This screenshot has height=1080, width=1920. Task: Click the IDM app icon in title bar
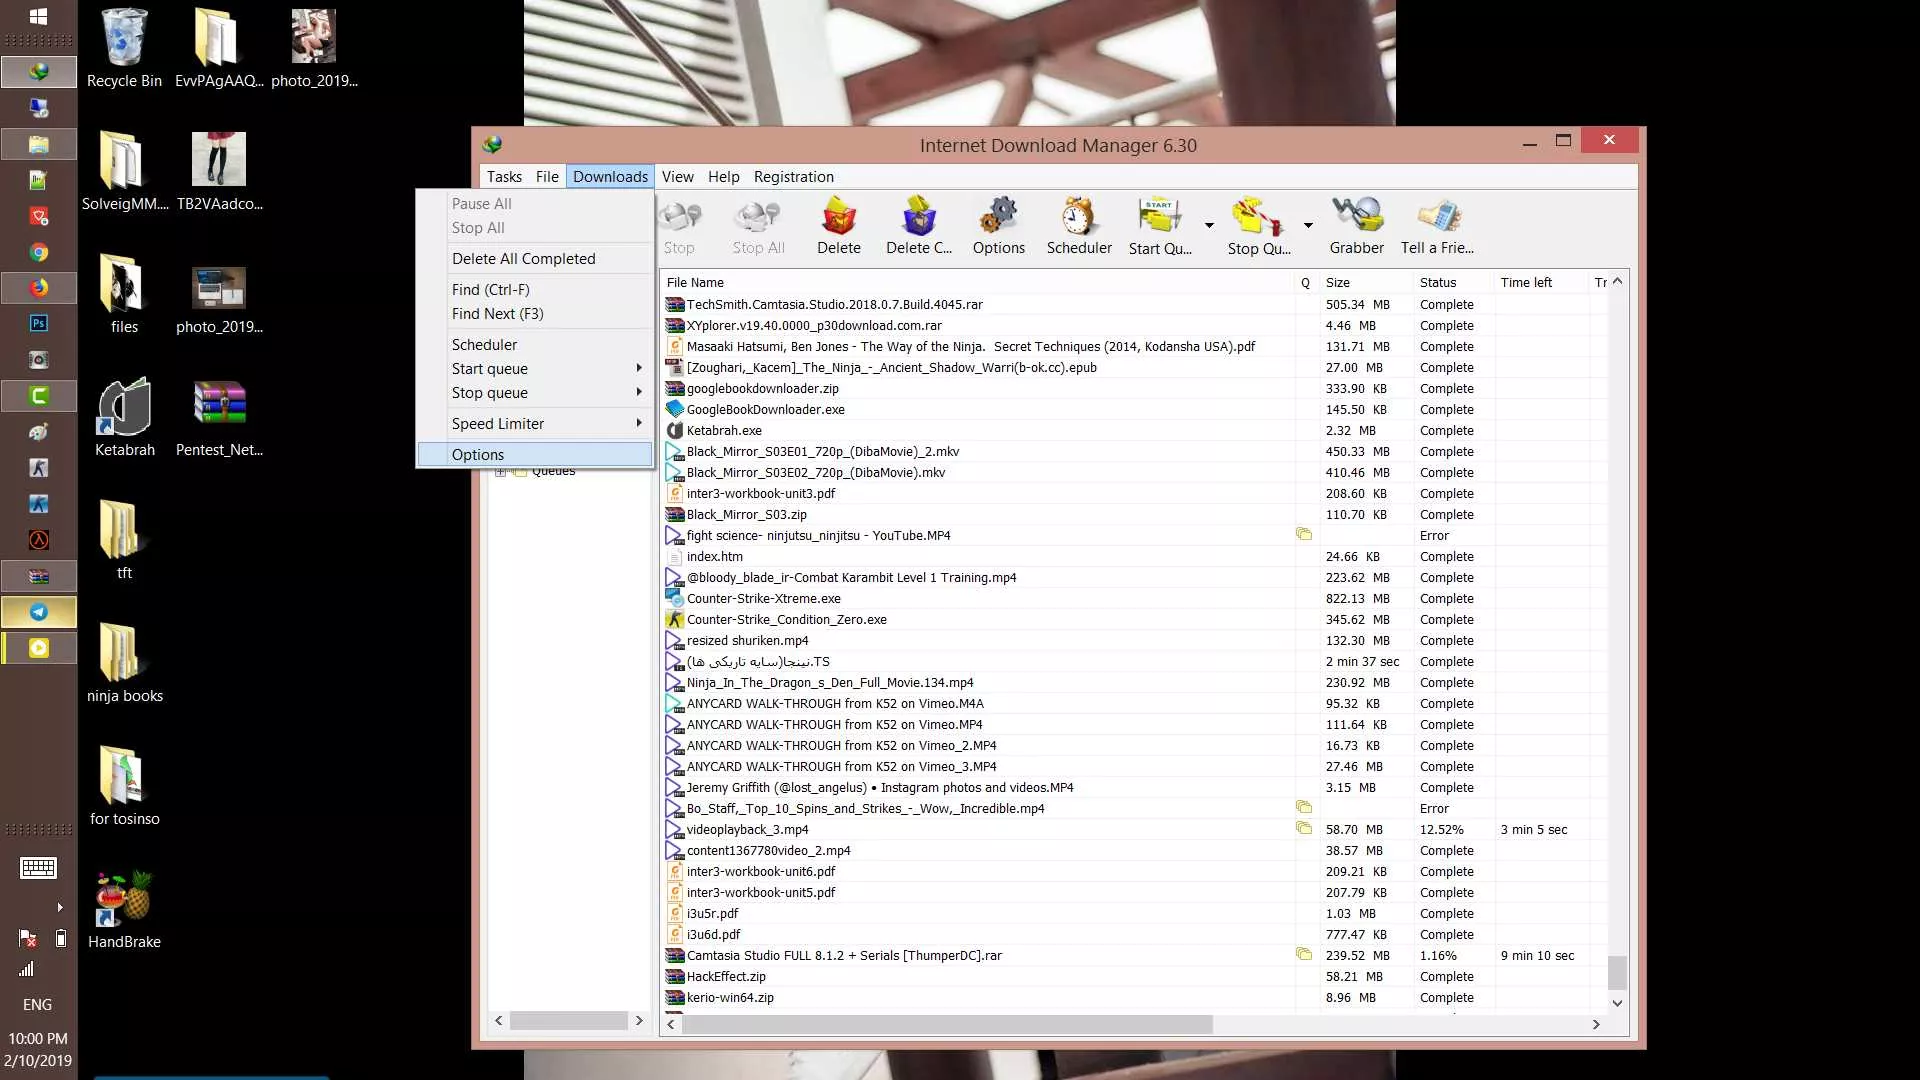tap(492, 145)
